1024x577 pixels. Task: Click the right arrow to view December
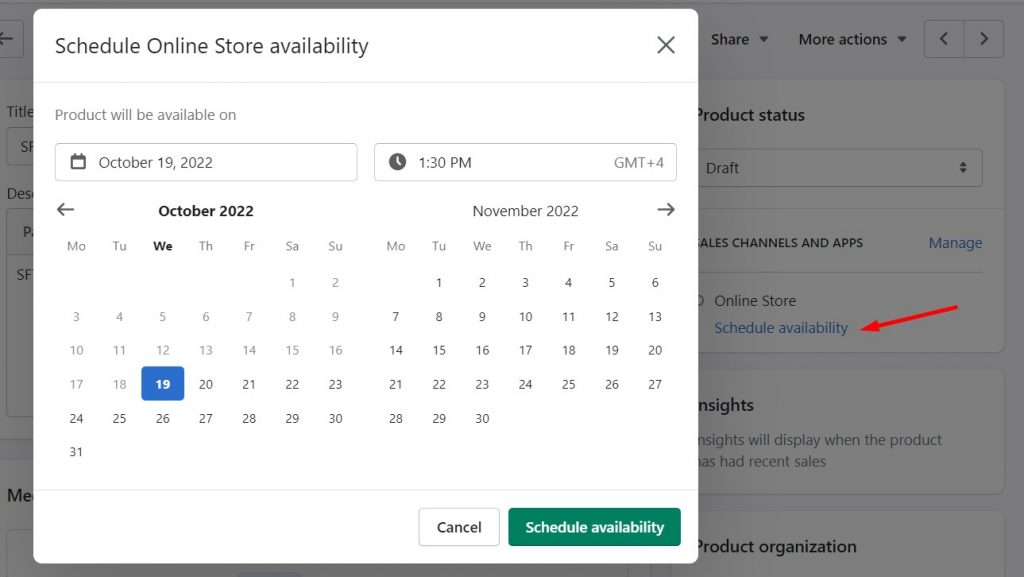[666, 210]
